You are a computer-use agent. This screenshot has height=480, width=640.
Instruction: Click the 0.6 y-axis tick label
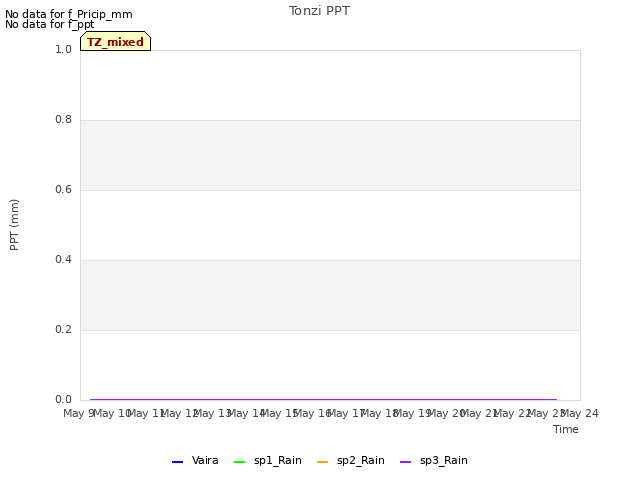(x=63, y=189)
